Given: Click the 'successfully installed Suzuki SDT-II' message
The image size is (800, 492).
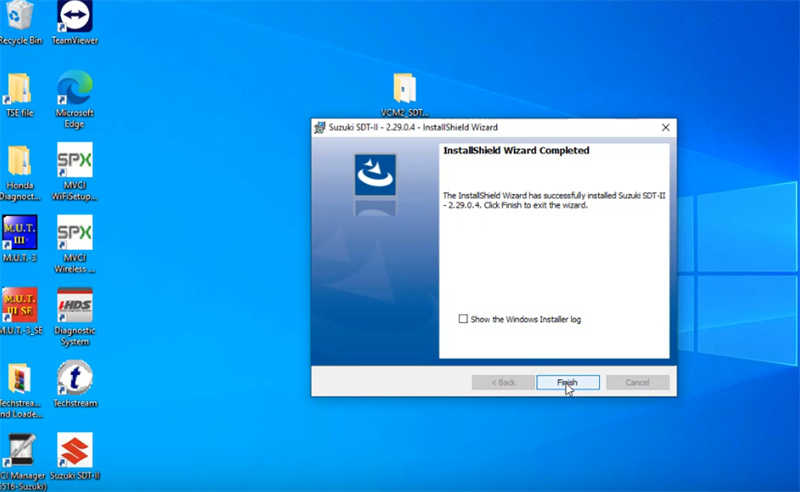Looking at the screenshot, I should click(554, 201).
